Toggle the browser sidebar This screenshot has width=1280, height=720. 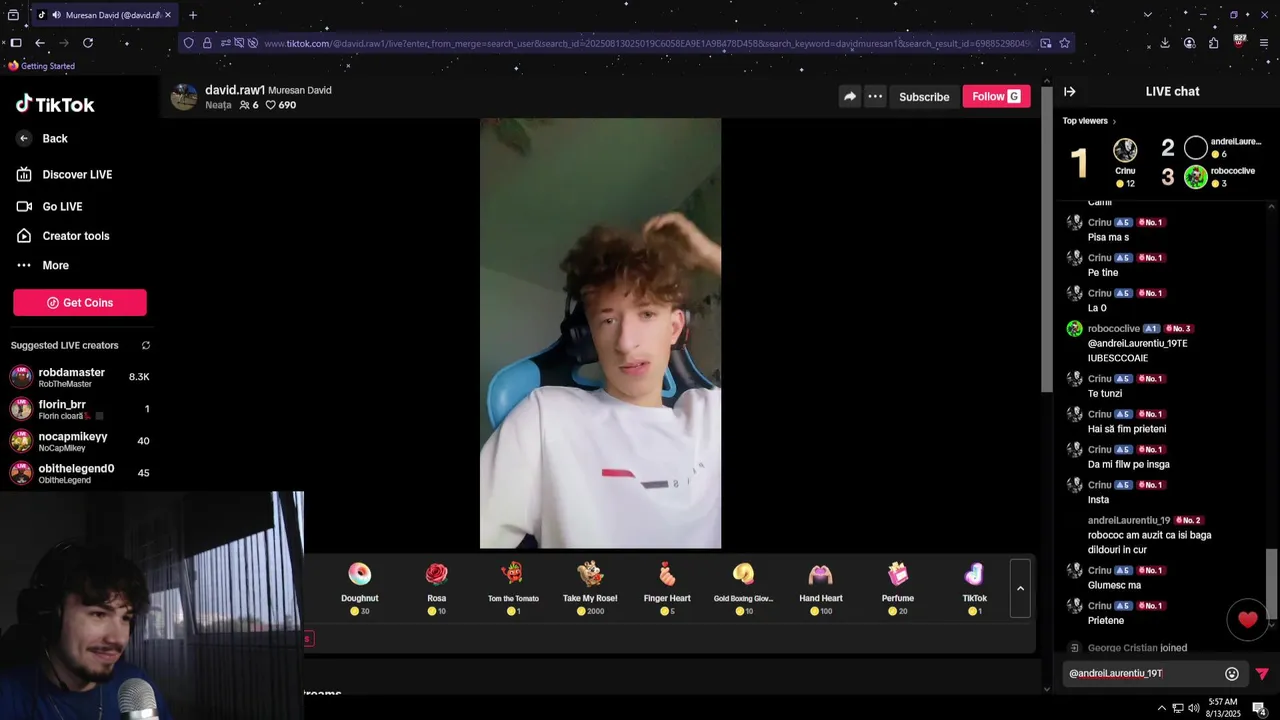pos(15,43)
